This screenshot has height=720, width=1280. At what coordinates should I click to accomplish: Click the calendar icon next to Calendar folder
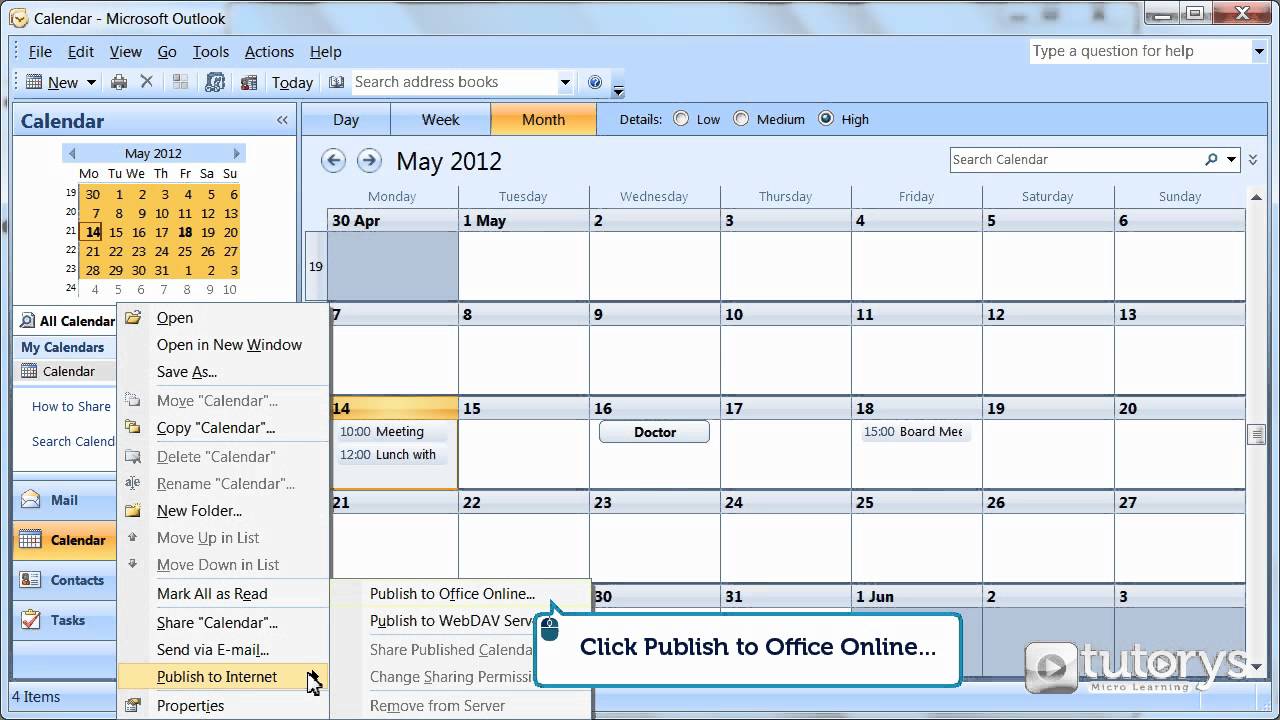tap(29, 371)
